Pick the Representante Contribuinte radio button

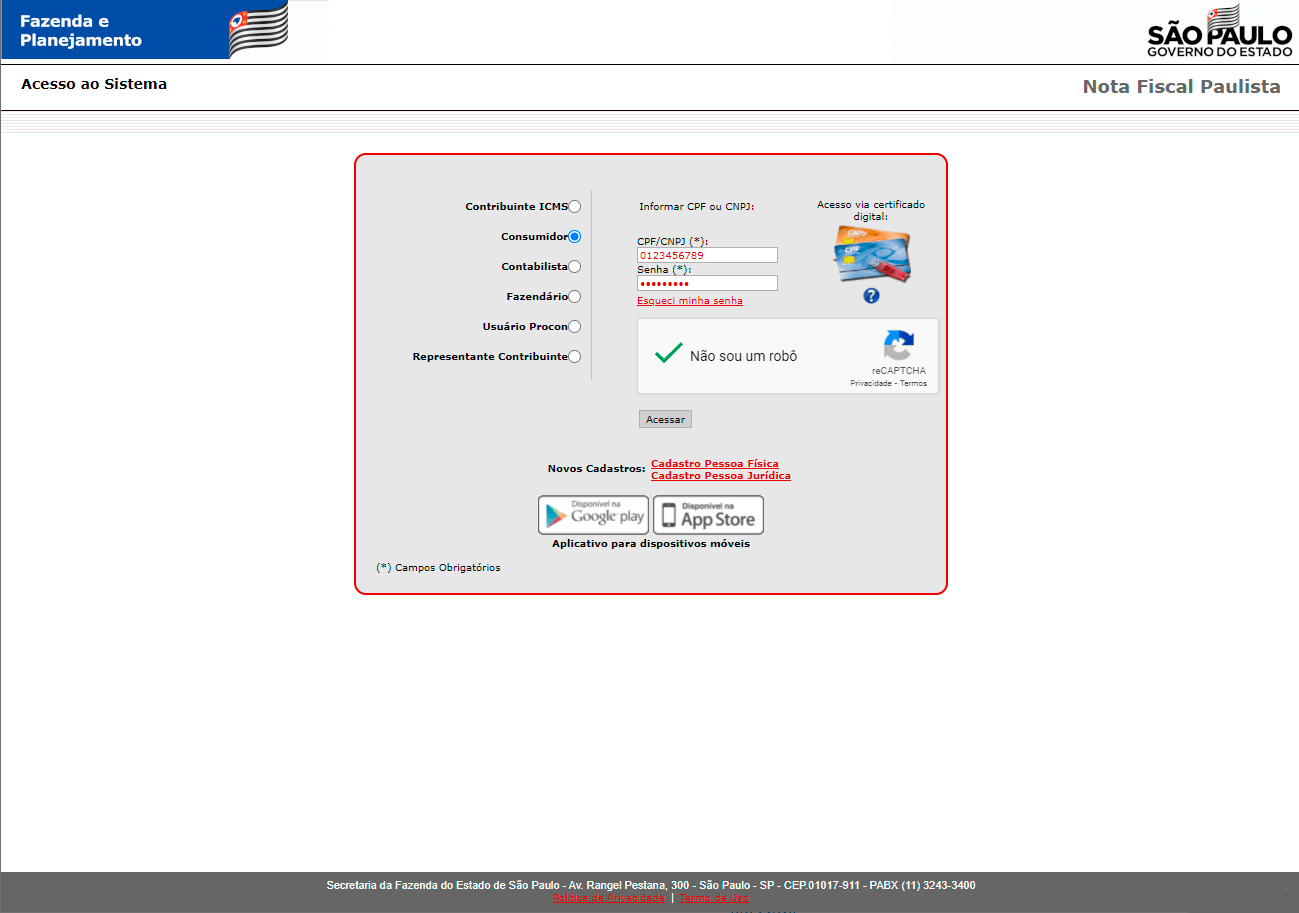(574, 357)
